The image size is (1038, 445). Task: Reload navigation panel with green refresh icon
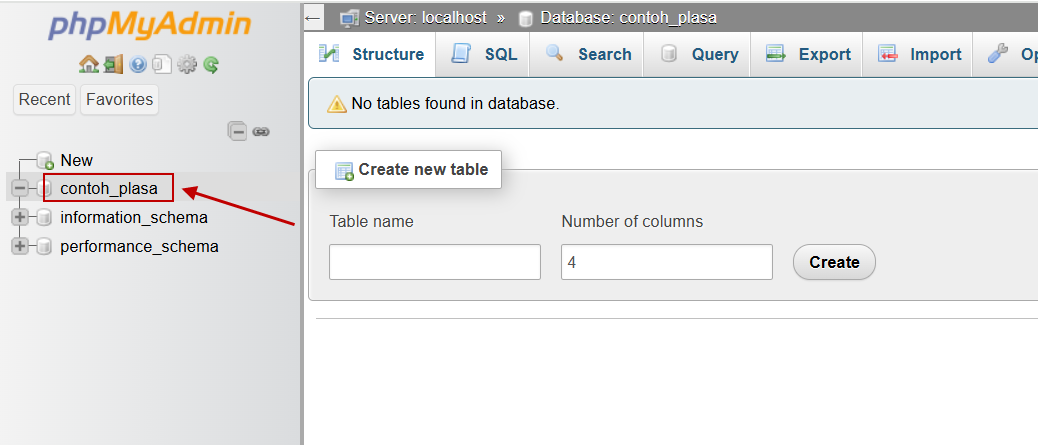click(211, 64)
